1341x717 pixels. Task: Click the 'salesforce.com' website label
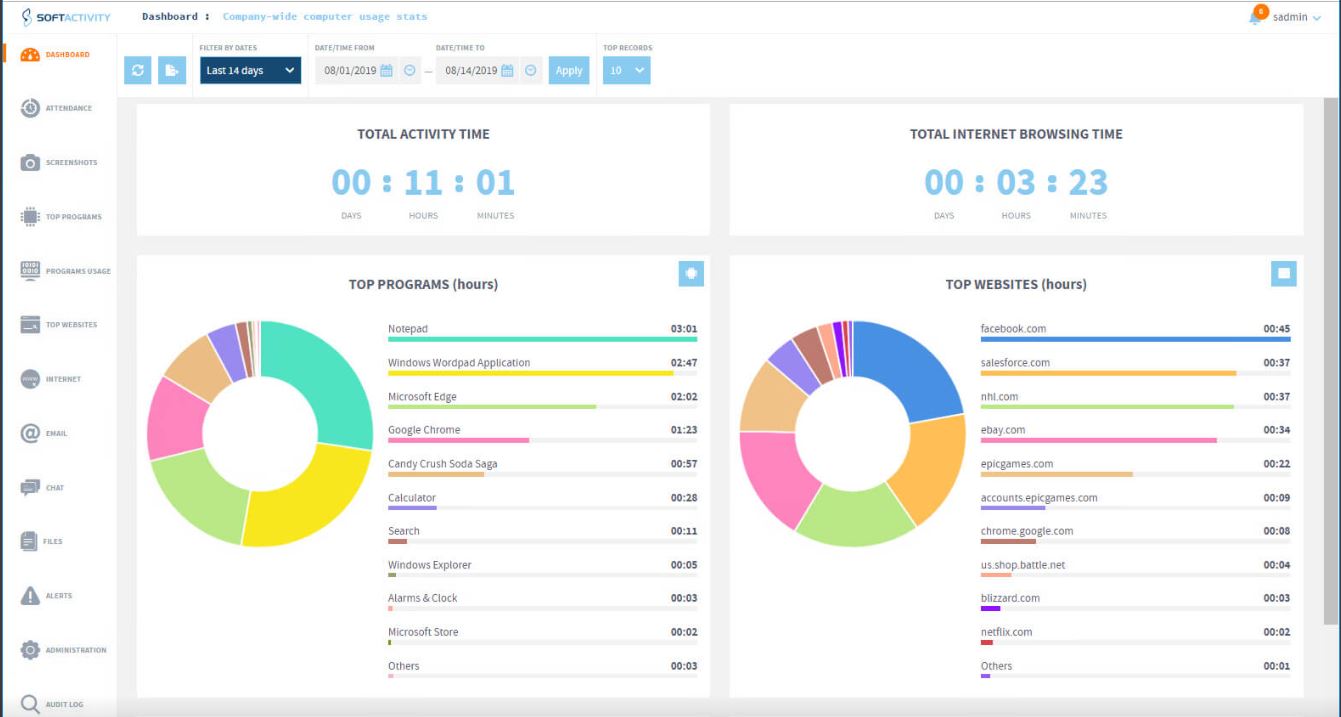[x=1015, y=363]
